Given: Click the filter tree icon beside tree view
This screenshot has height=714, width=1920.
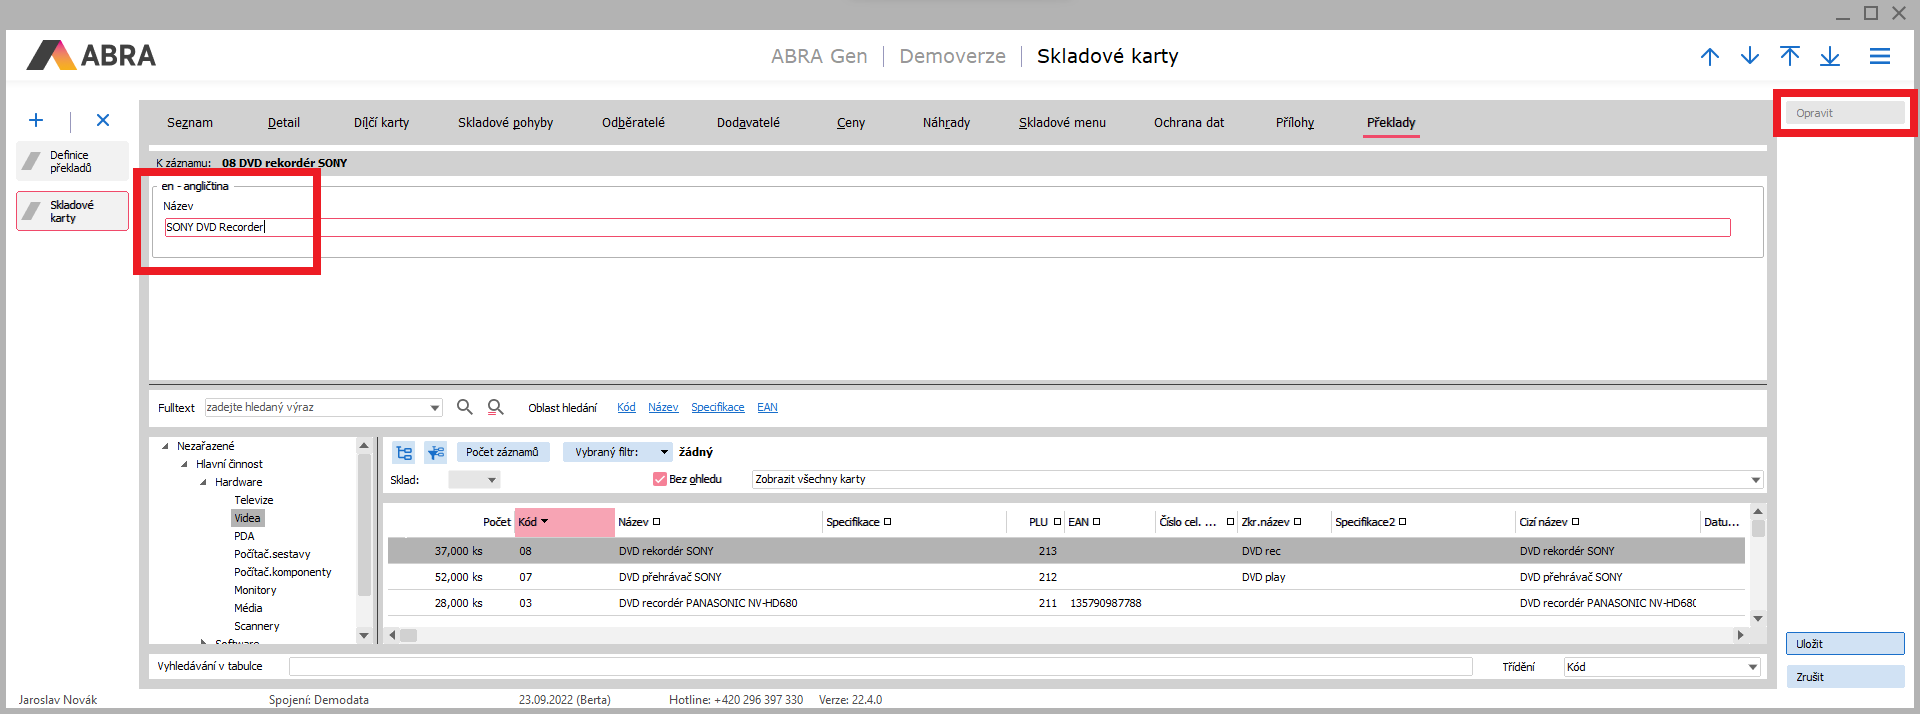Looking at the screenshot, I should [435, 452].
